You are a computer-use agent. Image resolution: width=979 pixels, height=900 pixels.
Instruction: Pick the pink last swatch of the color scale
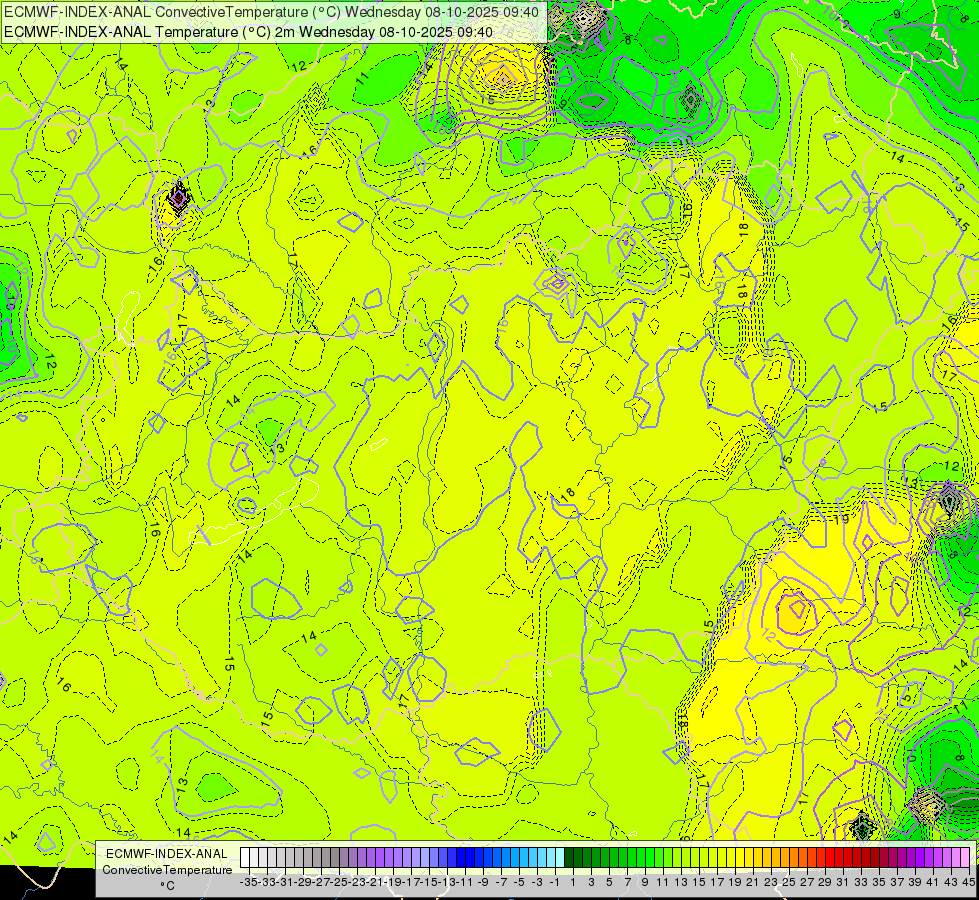click(x=967, y=858)
